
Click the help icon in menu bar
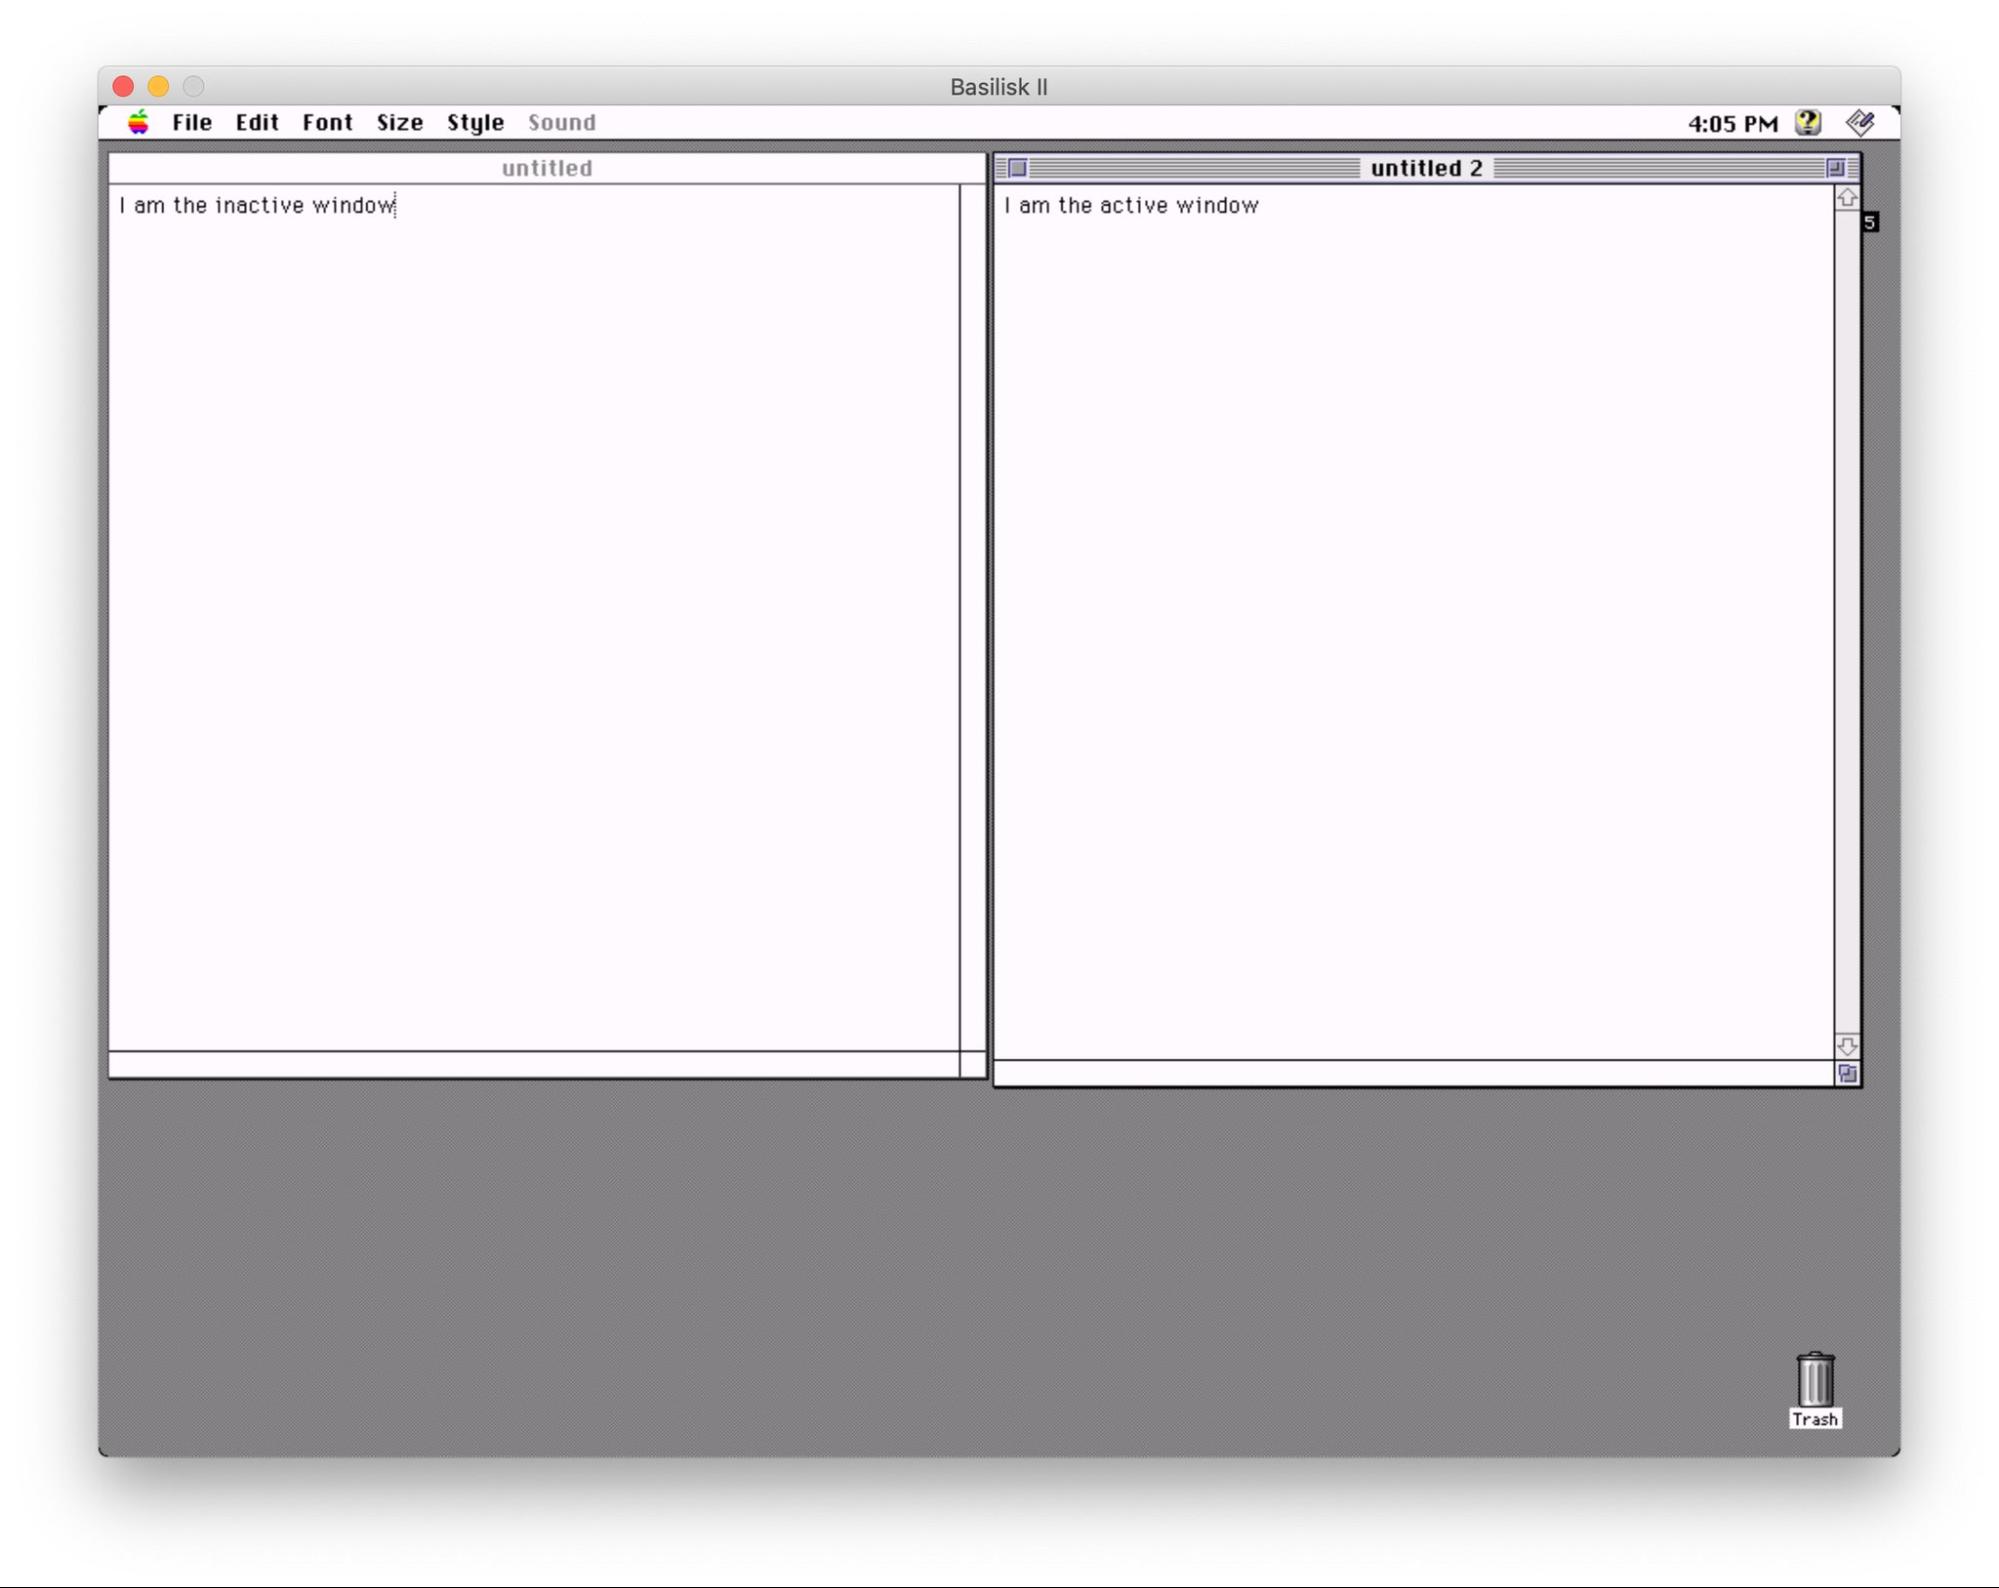(1806, 122)
